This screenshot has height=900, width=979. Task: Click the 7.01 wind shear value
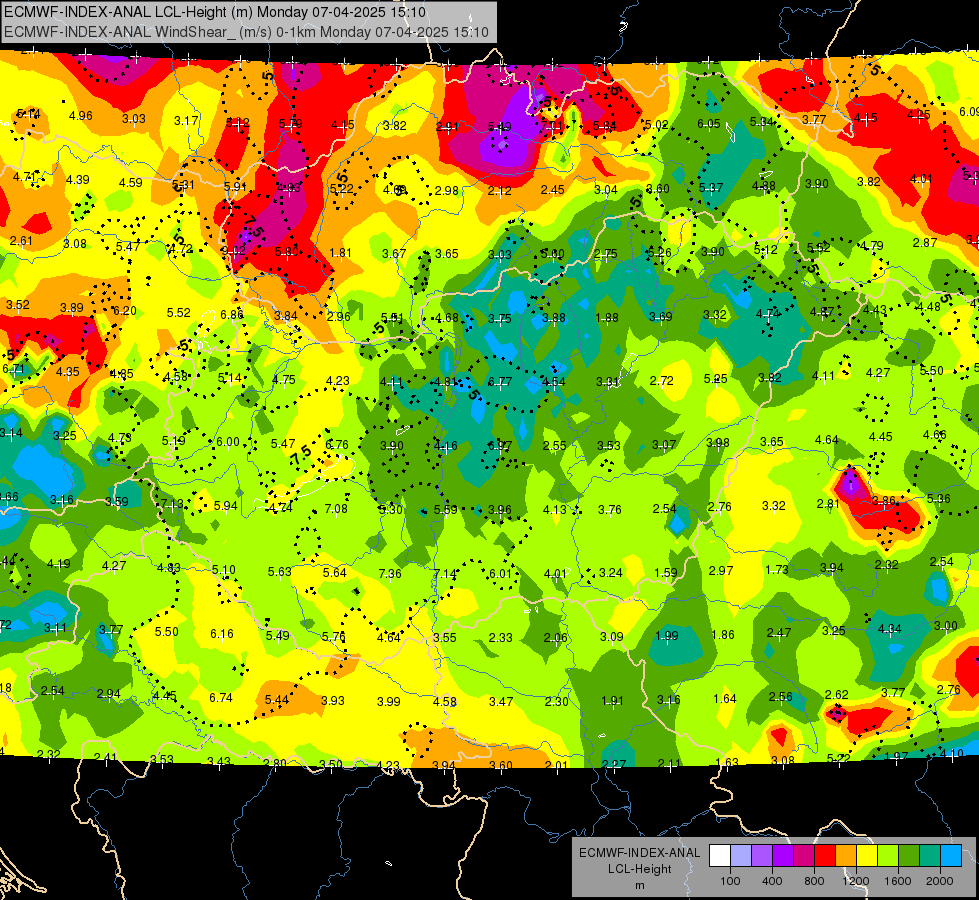point(552,127)
